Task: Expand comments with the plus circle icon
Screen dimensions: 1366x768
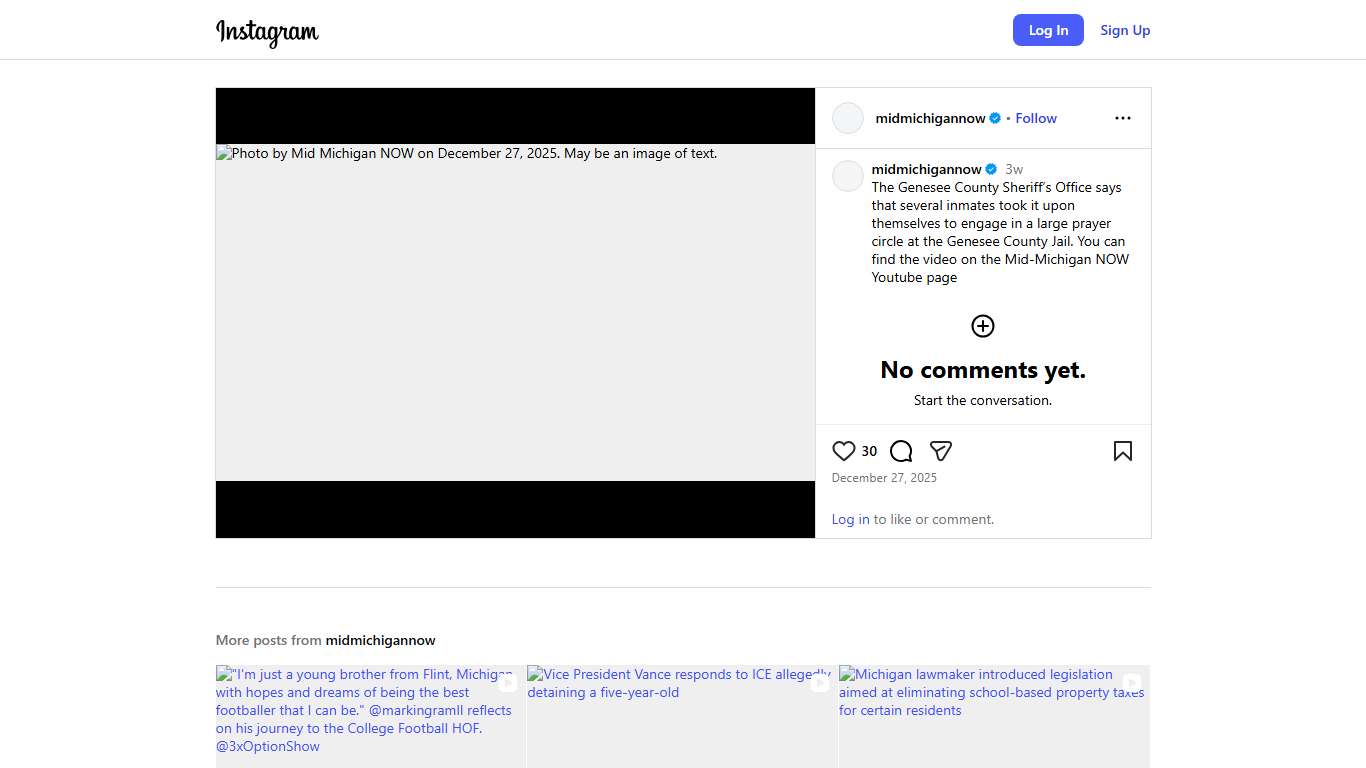Action: 983,326
